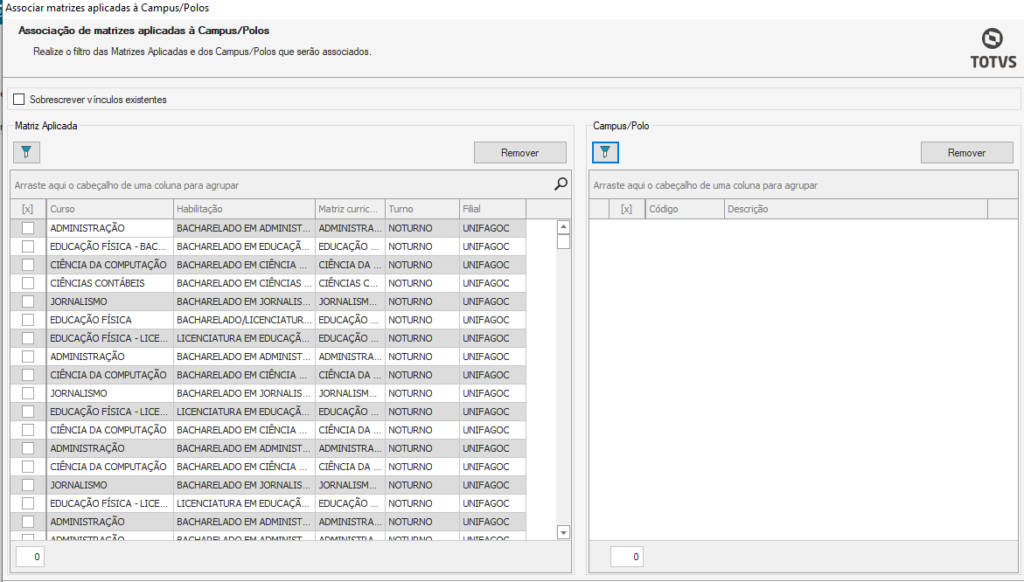Viewport: 1024px width, 582px height.
Task: Open the filter in Campus/Polo panel
Action: tap(604, 153)
